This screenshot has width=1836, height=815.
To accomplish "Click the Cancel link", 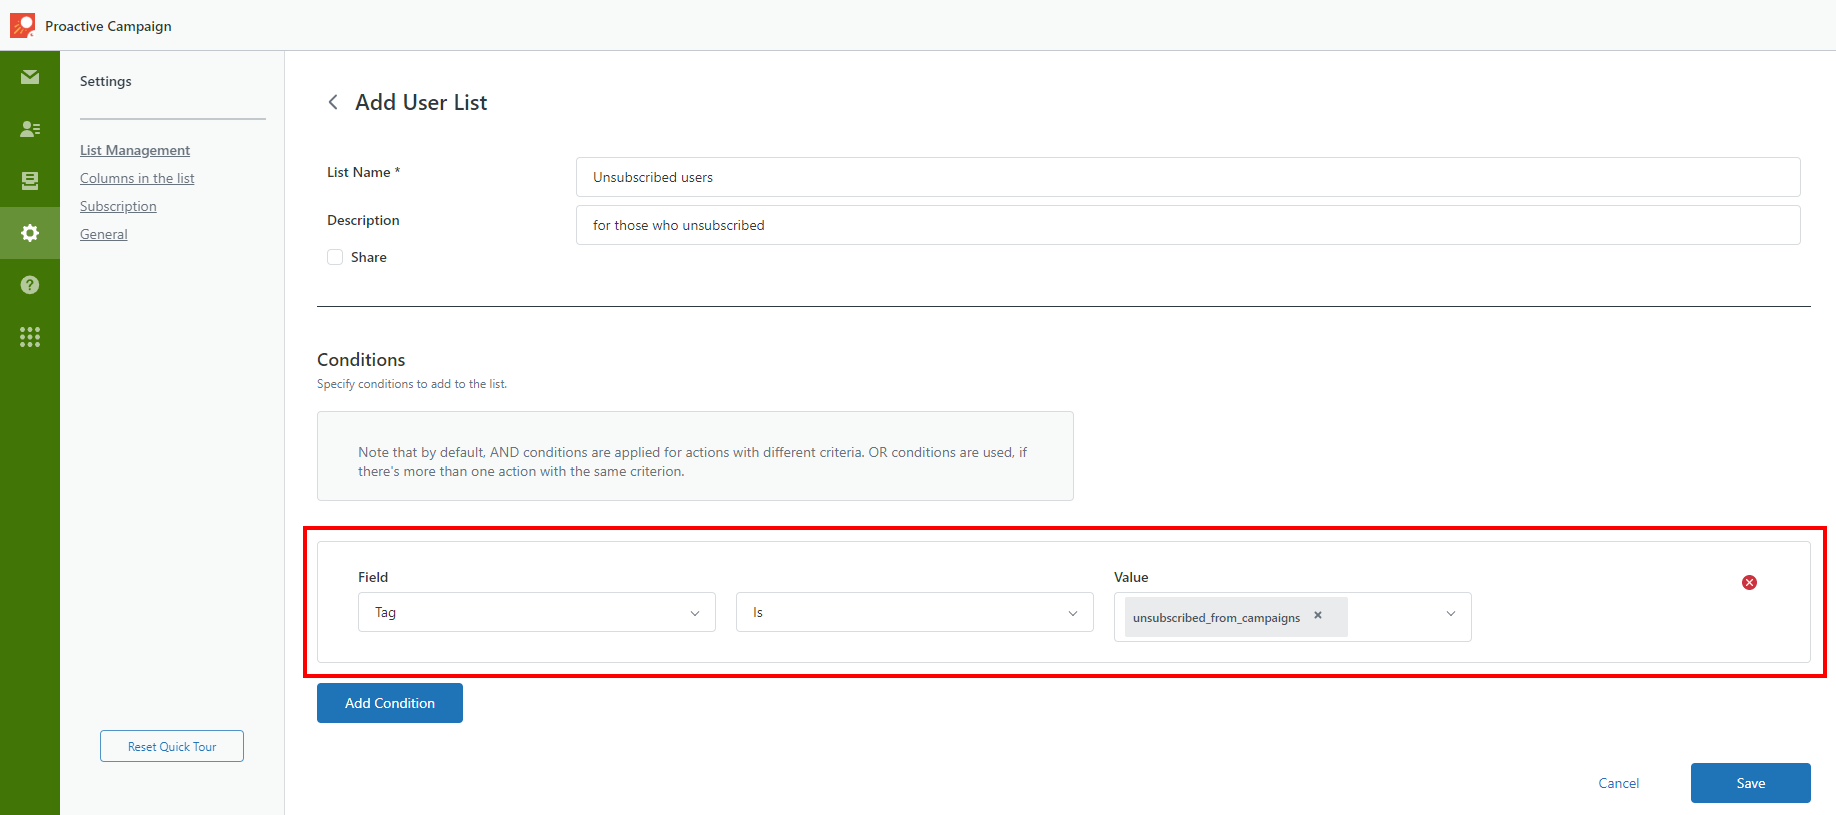I will click(1619, 783).
